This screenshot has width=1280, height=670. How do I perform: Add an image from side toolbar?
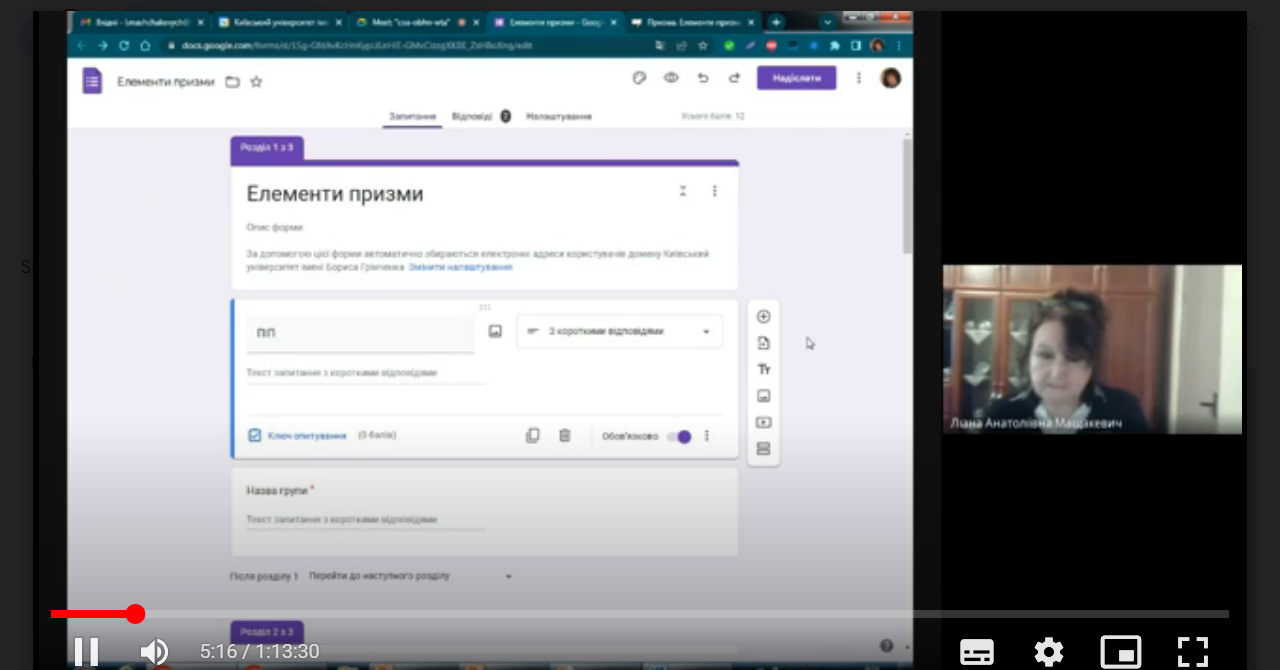[763, 396]
